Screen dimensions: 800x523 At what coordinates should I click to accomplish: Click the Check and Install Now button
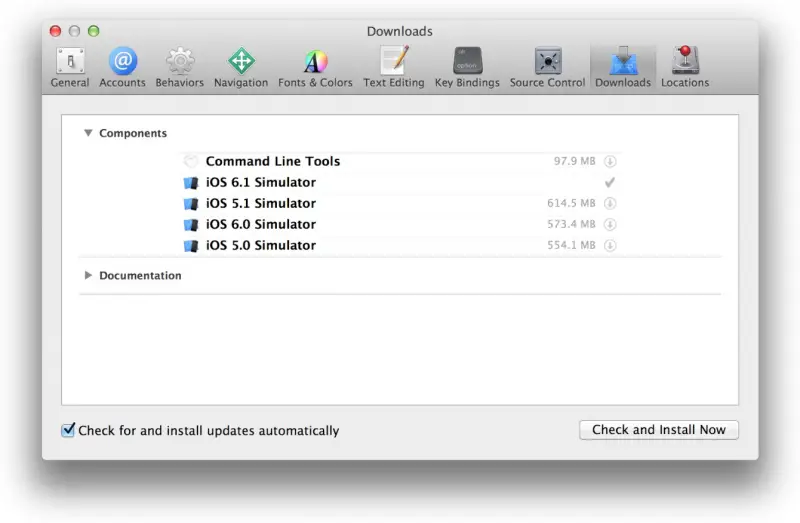point(659,430)
